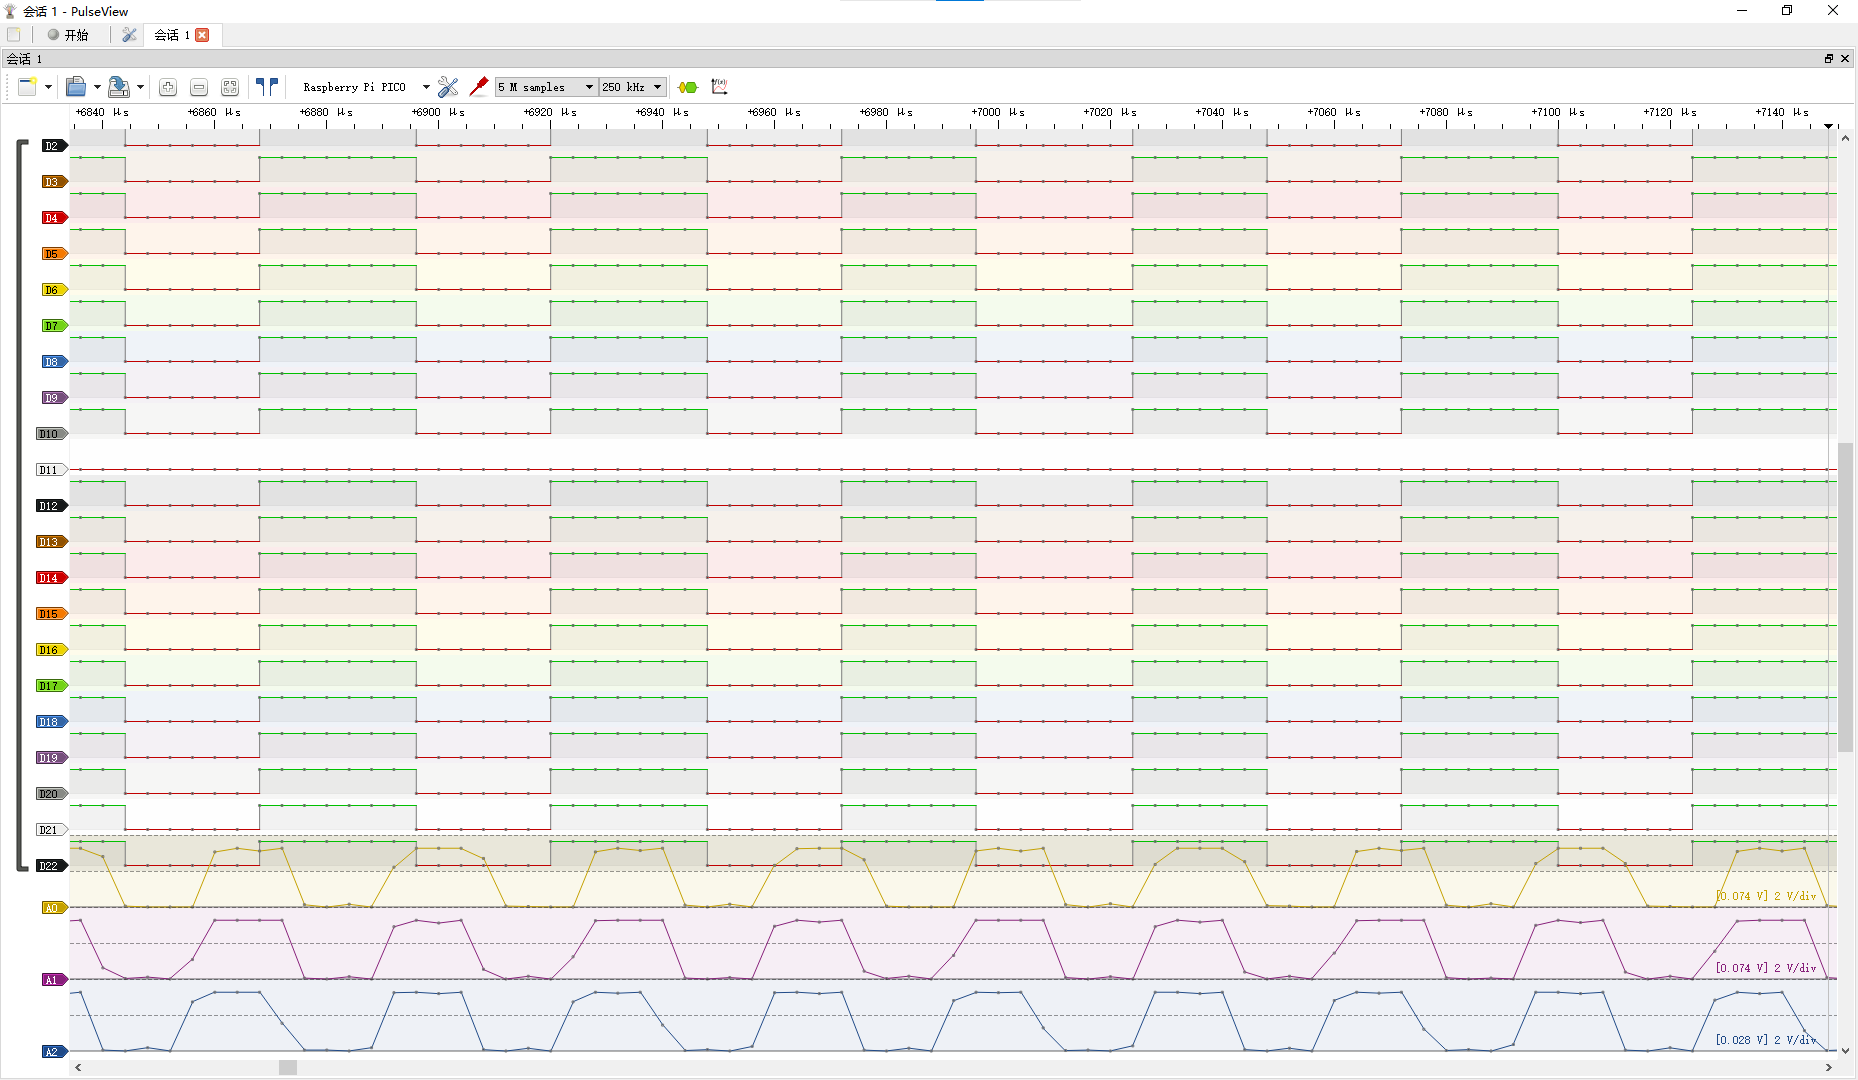This screenshot has width=1858, height=1080.
Task: Open the file using folder icon
Action: point(76,87)
